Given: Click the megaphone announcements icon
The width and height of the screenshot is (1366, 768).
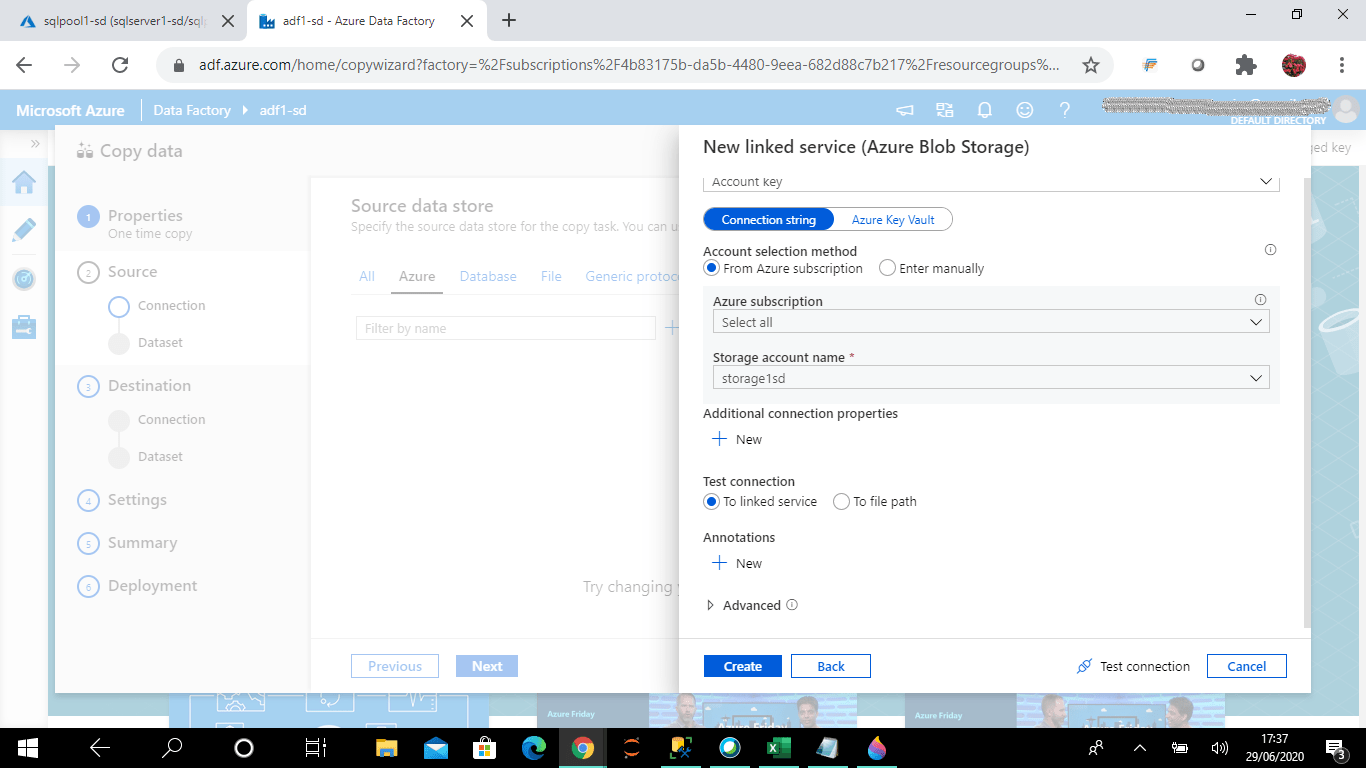Looking at the screenshot, I should pyautogui.click(x=904, y=110).
